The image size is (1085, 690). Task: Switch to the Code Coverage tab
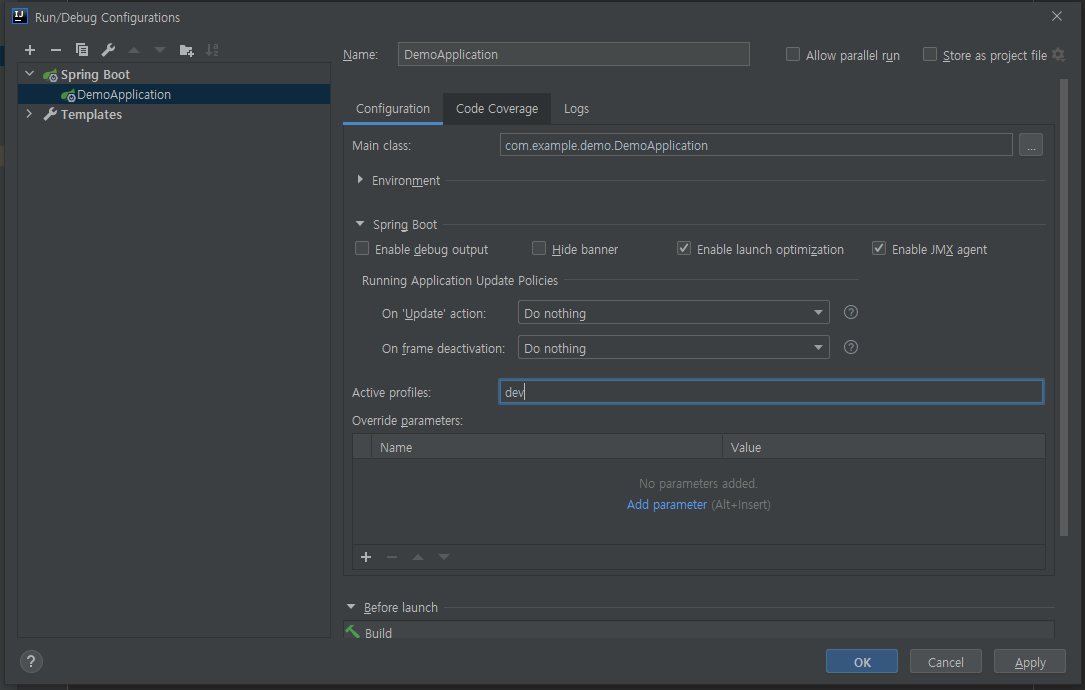click(497, 109)
